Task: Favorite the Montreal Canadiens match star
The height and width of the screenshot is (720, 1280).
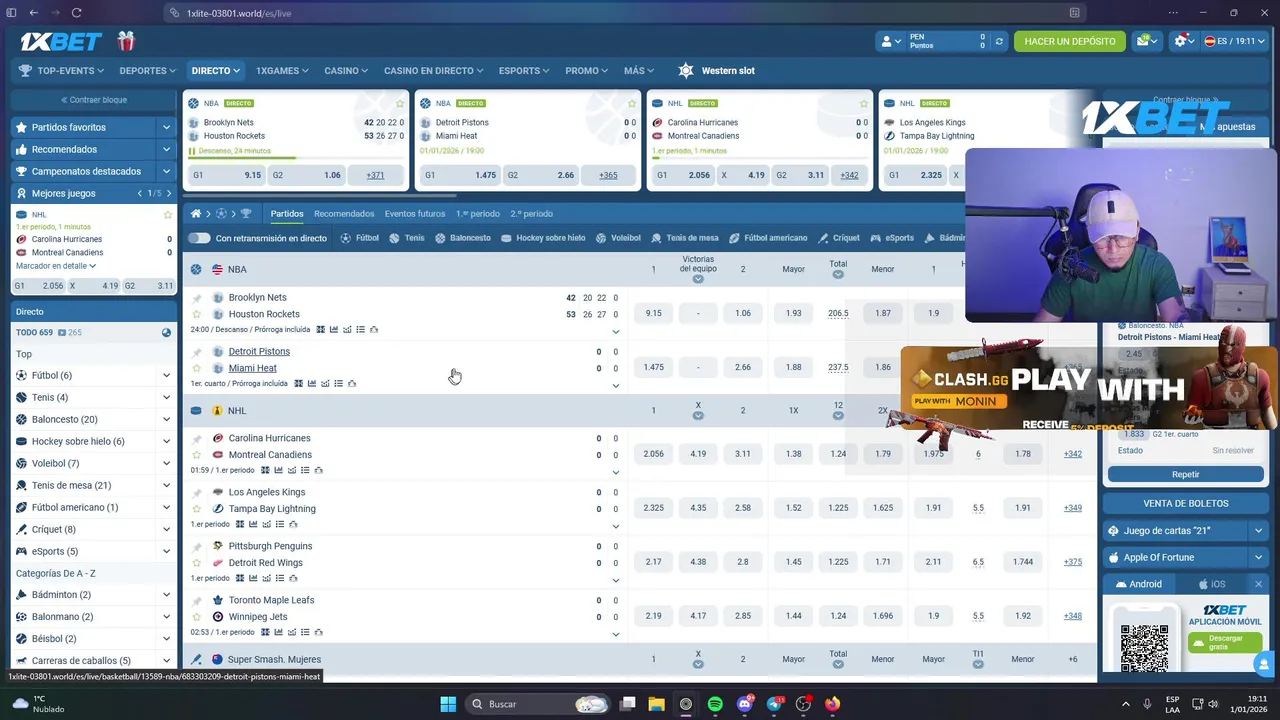Action: pos(197,455)
